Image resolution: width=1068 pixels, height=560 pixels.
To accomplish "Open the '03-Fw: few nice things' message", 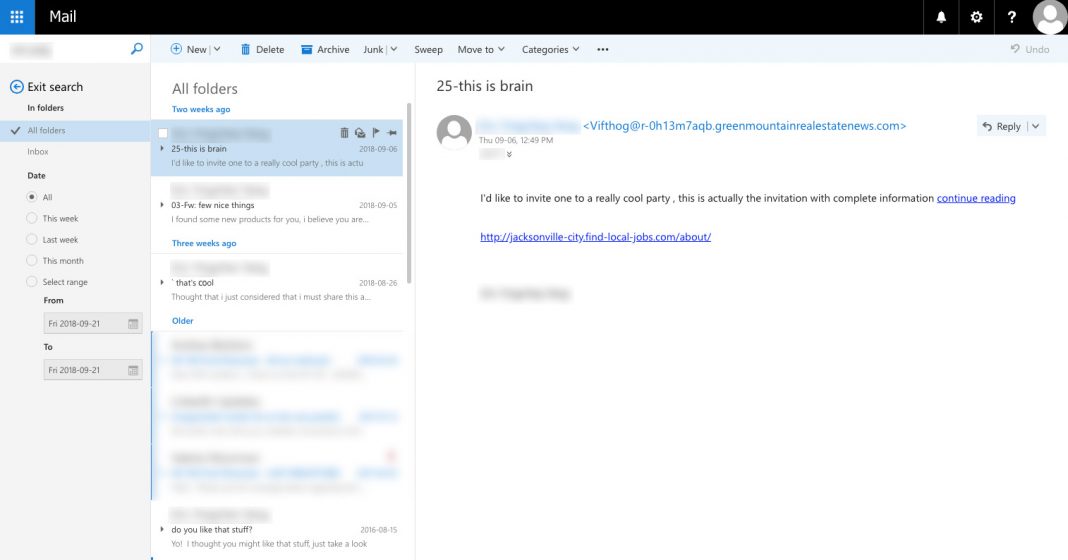I will [277, 204].
